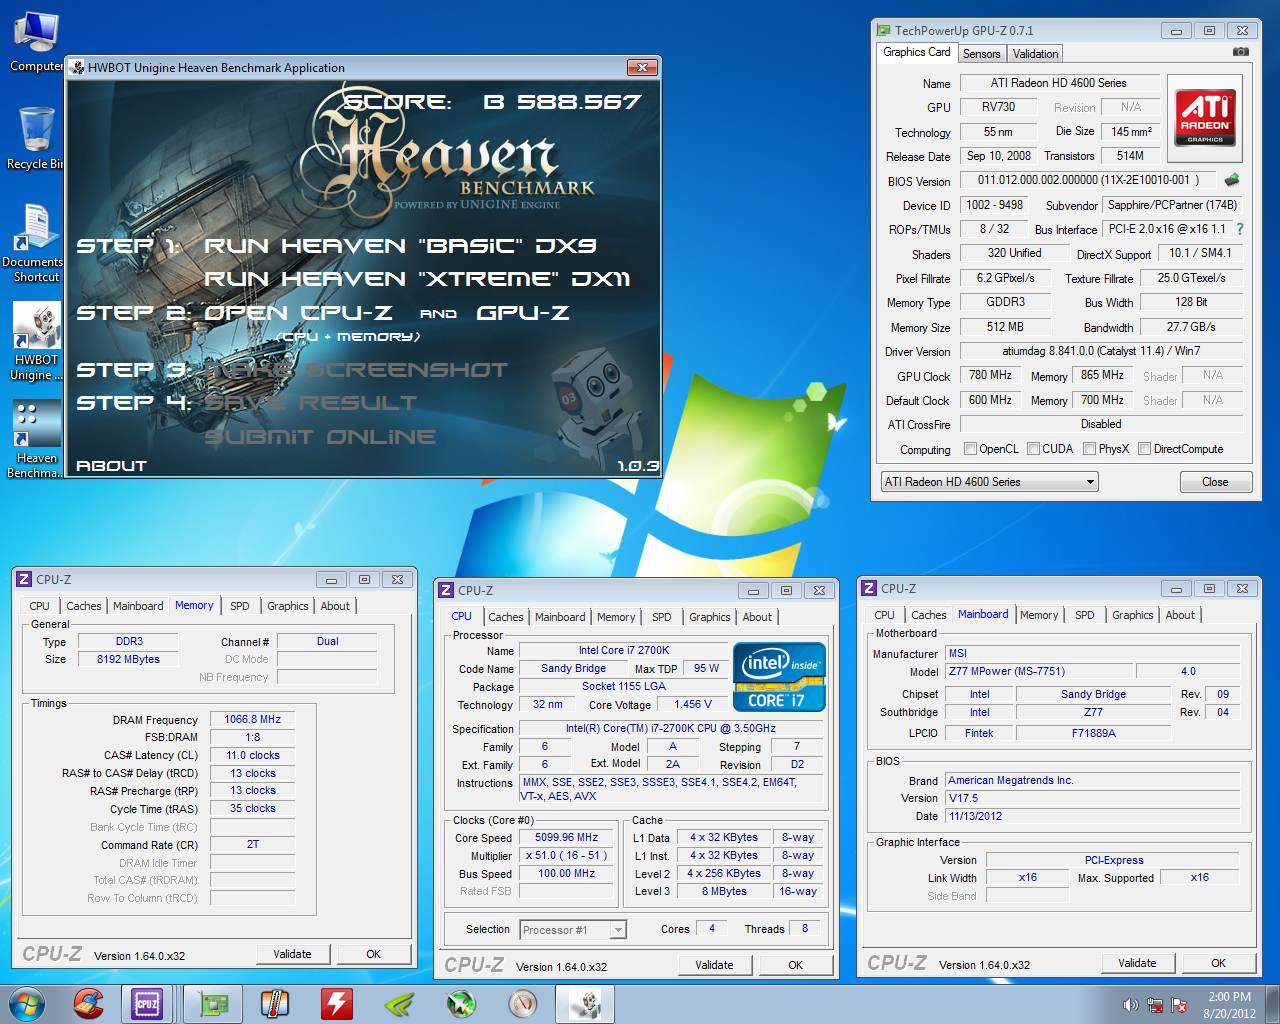1280x1024 pixels.
Task: Enable the DirectCompute checkbox
Action: point(1145,449)
